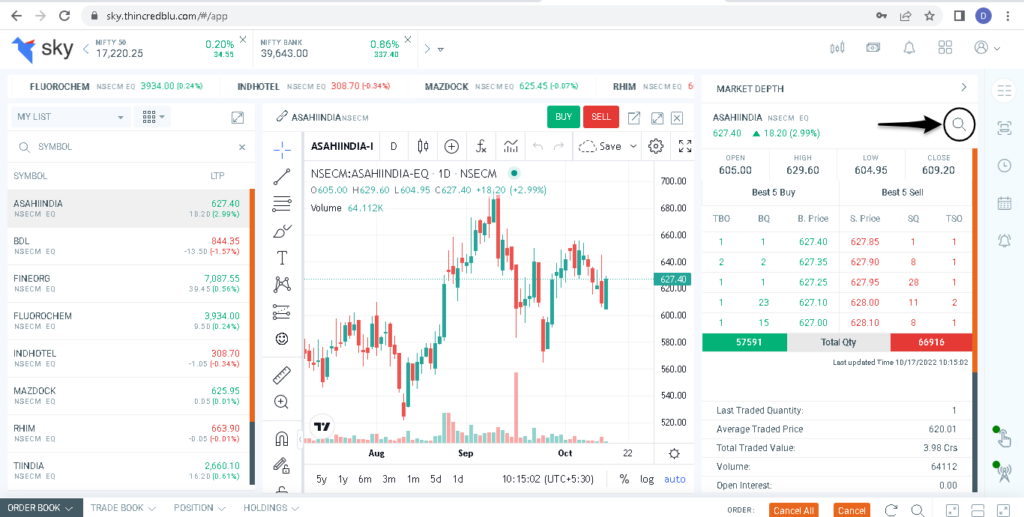
Task: Switch to Best 5 Buy tab
Action: (773, 193)
